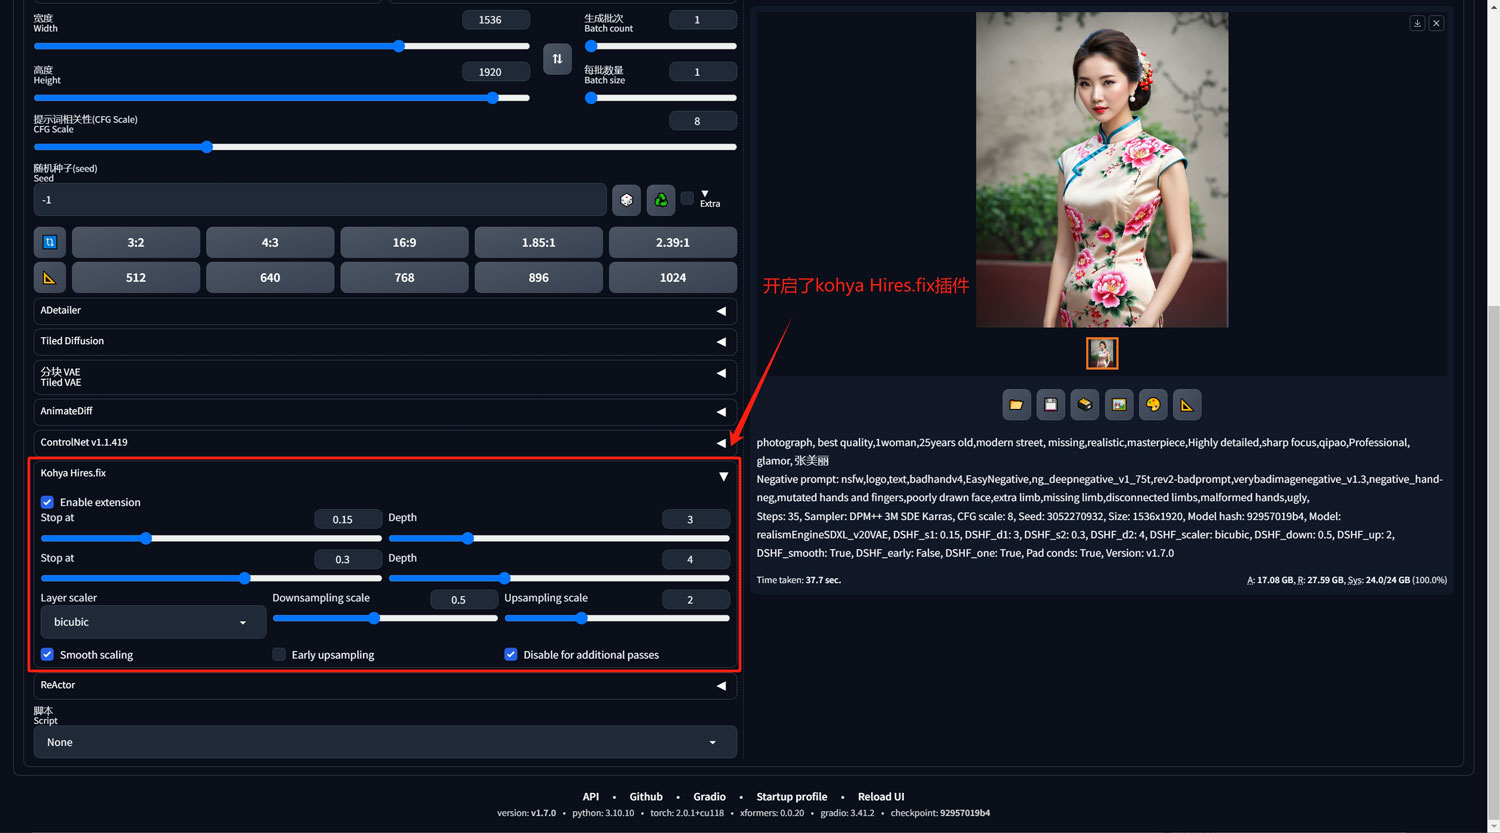Click the CFG Scale slider handle
The image size is (1500, 833).
(x=207, y=147)
